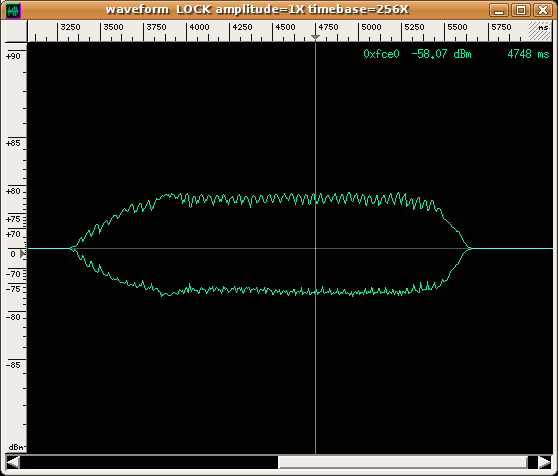Click the +80 level on amplitude scale
558x476 pixels.
click(14, 191)
